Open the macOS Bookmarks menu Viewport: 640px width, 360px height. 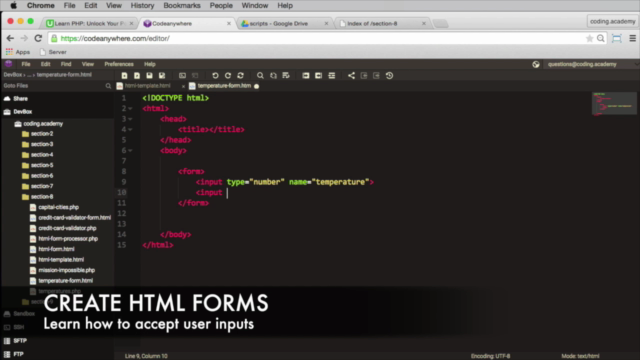click(182, 6)
